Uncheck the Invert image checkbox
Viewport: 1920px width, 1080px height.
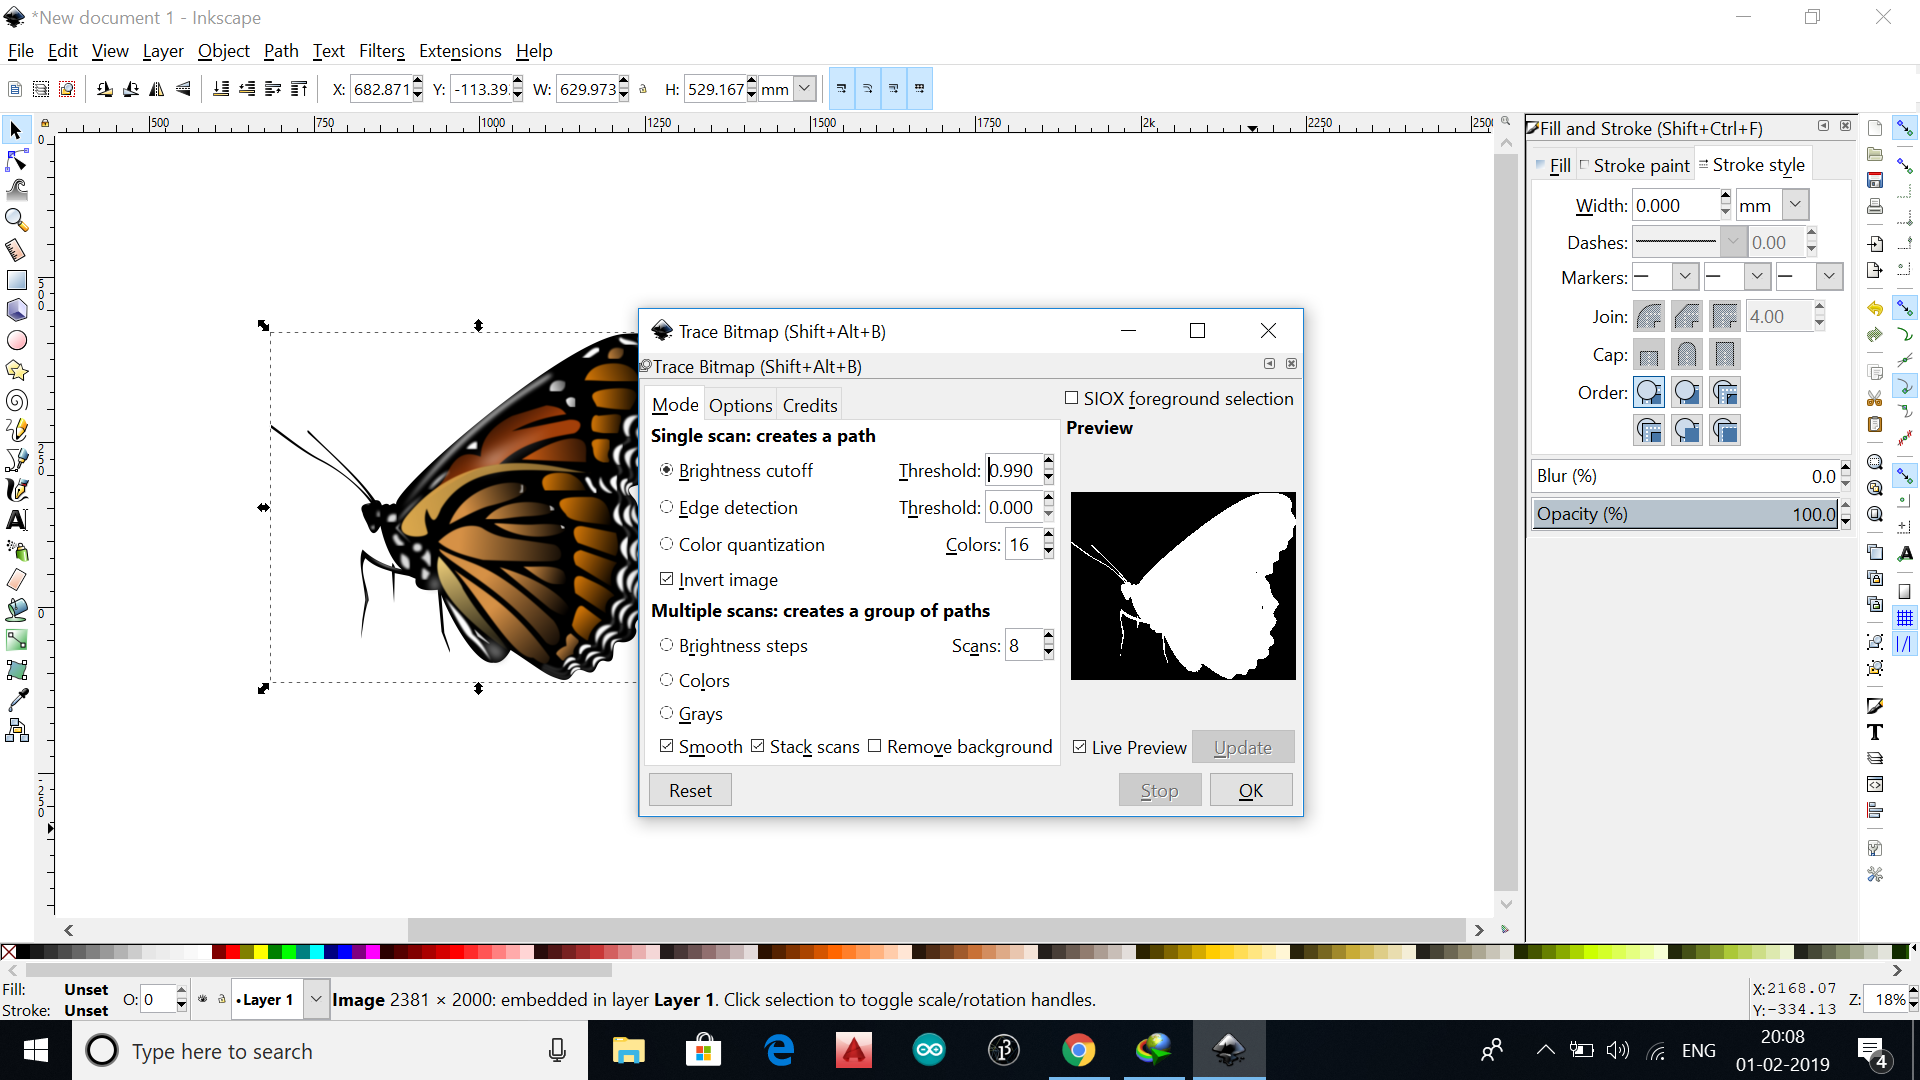(x=667, y=580)
